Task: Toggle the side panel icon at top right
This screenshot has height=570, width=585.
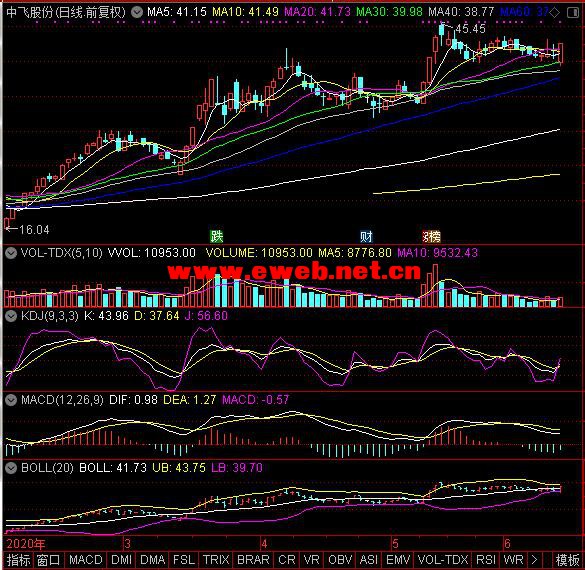Action: [x=572, y=13]
